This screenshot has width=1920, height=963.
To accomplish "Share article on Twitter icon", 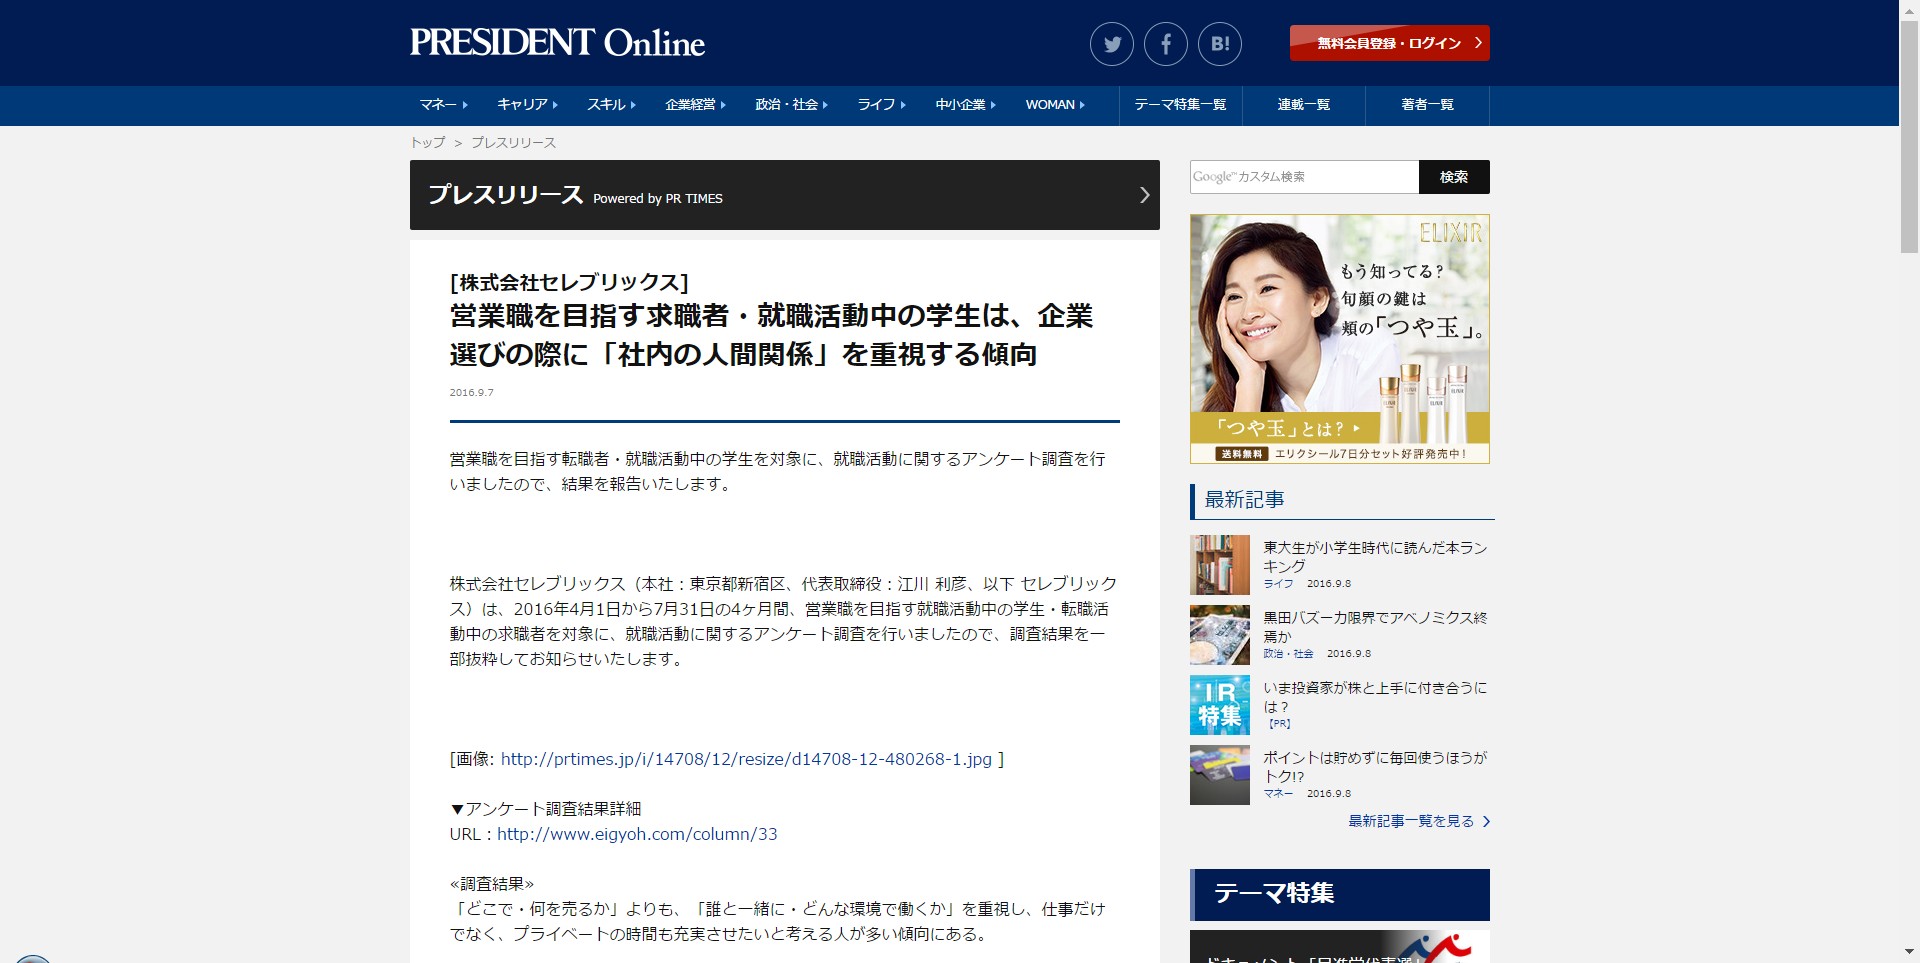I will pyautogui.click(x=1111, y=44).
